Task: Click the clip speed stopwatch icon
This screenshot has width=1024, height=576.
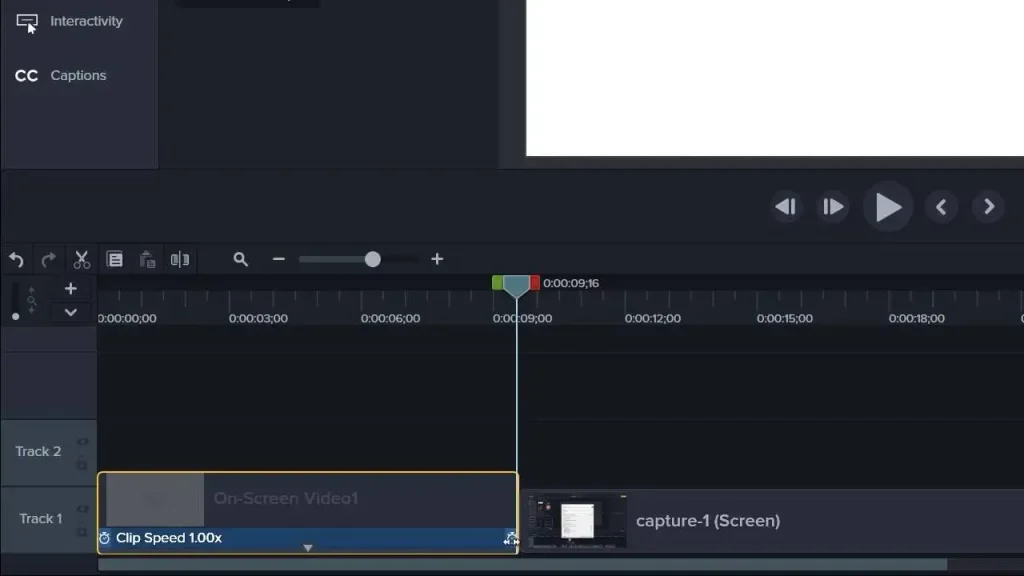Action: tap(104, 538)
